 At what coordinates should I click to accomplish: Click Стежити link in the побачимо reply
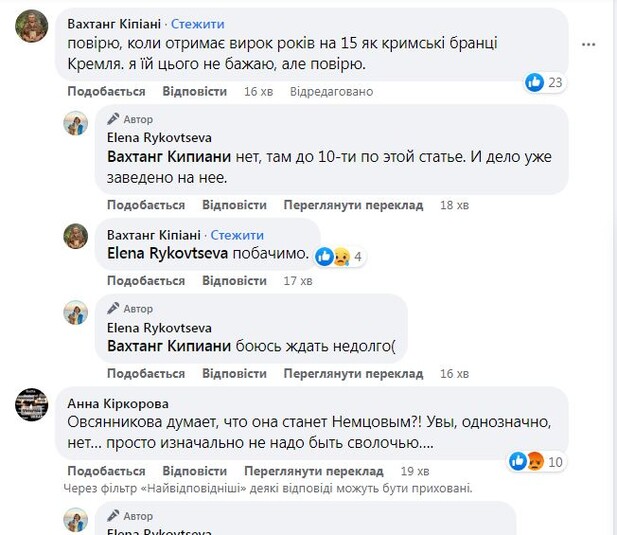click(x=238, y=234)
